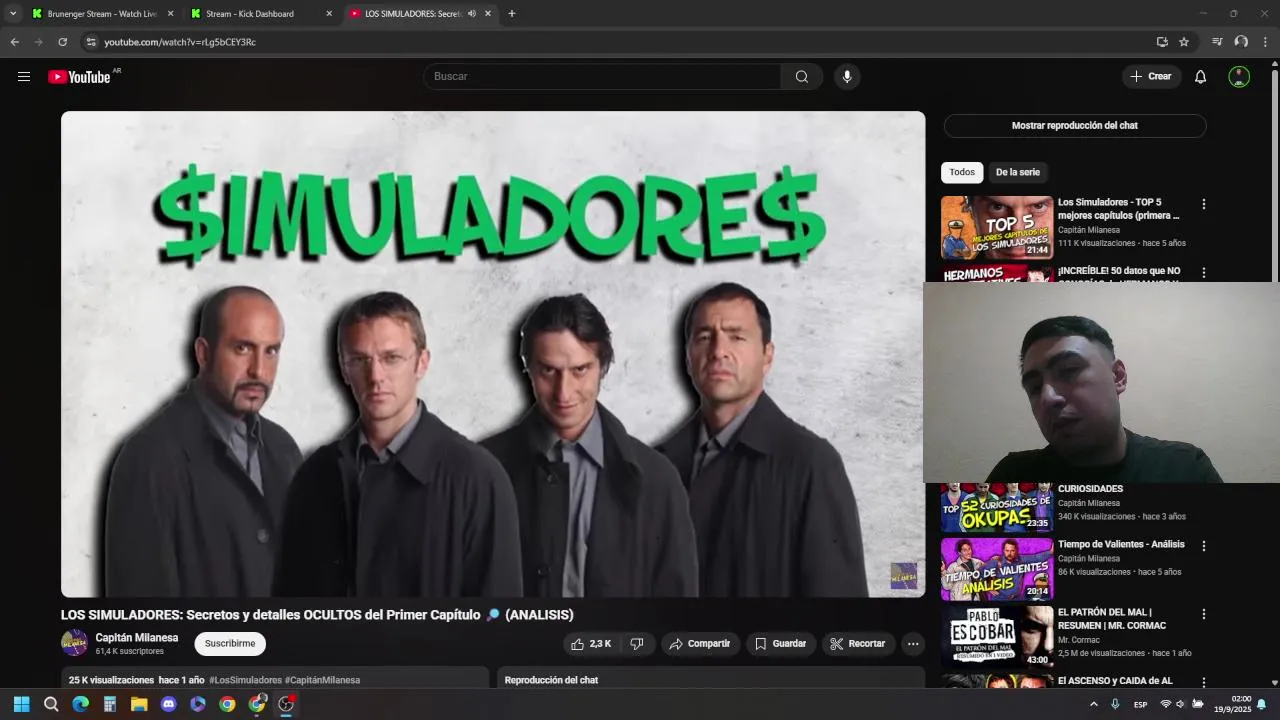Save the video with Guardar
Viewport: 1280px width, 720px height.
(x=781, y=644)
